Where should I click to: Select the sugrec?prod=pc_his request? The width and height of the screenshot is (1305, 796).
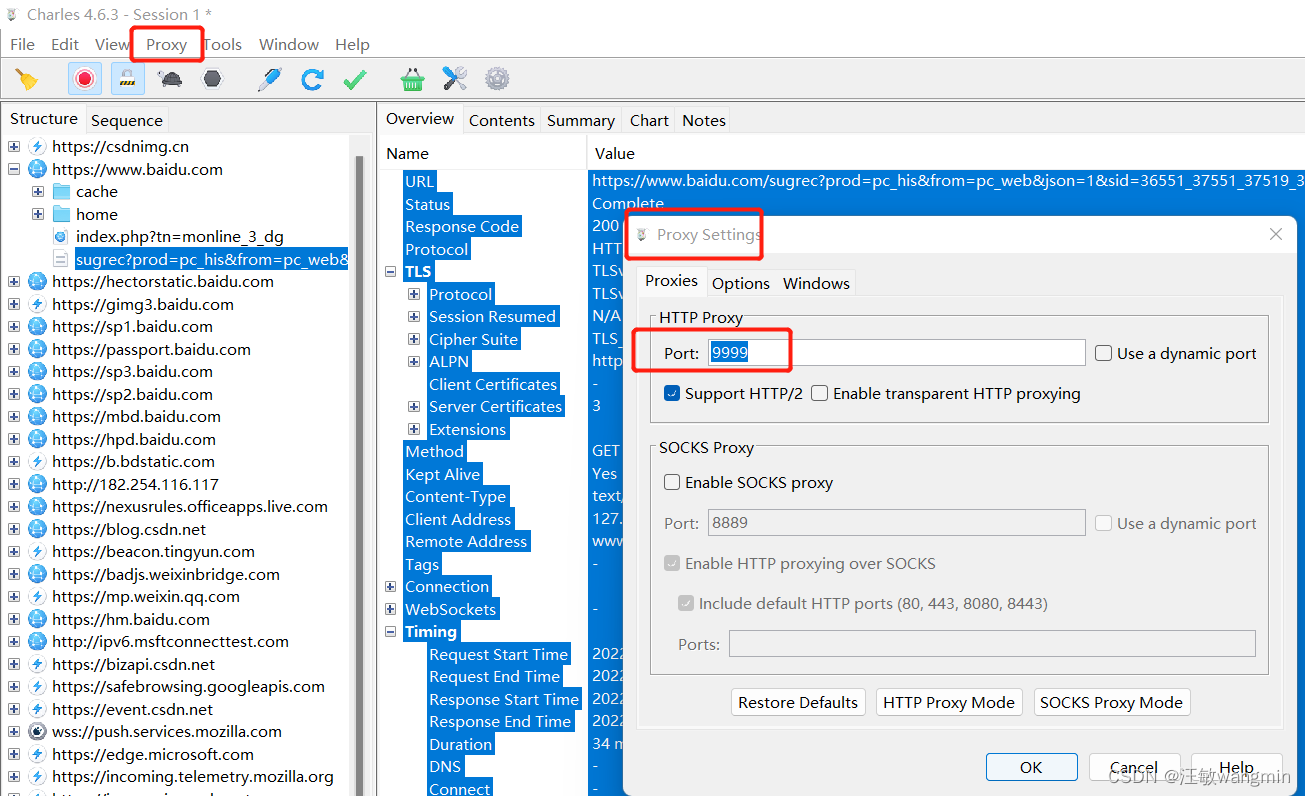(x=212, y=259)
